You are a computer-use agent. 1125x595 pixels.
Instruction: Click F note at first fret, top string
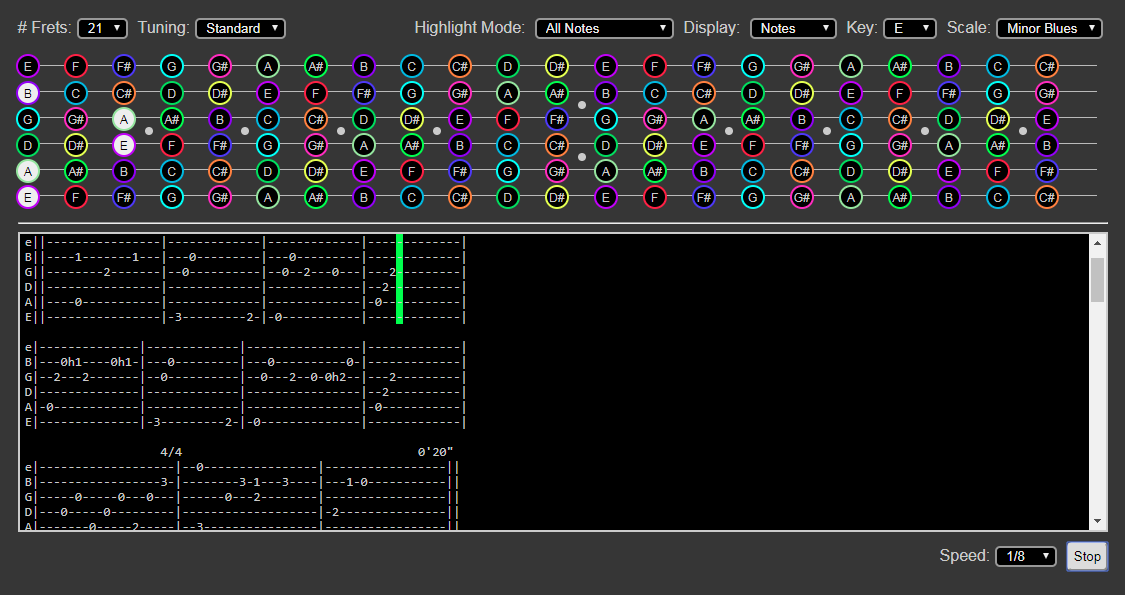point(75,67)
